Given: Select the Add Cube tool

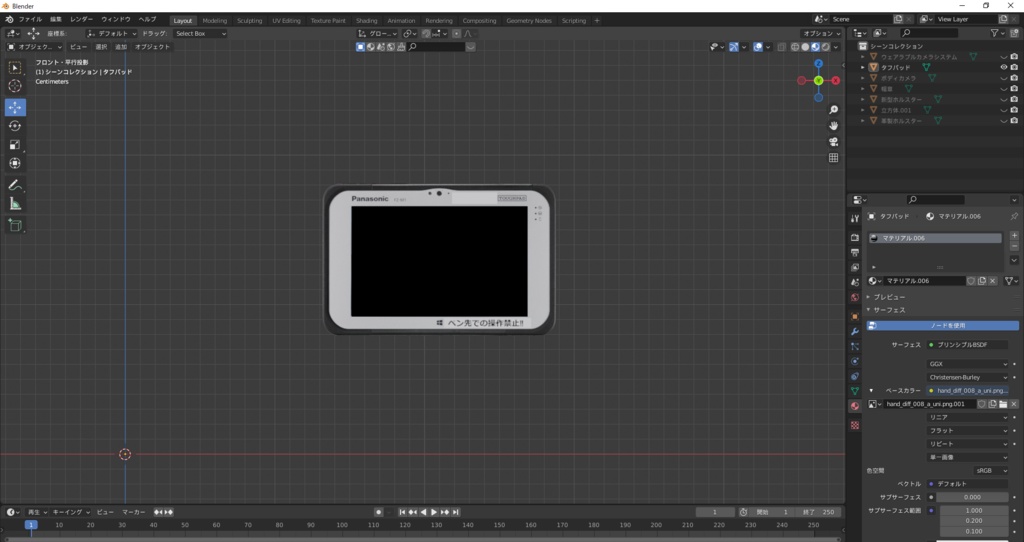Looking at the screenshot, I should [x=15, y=226].
